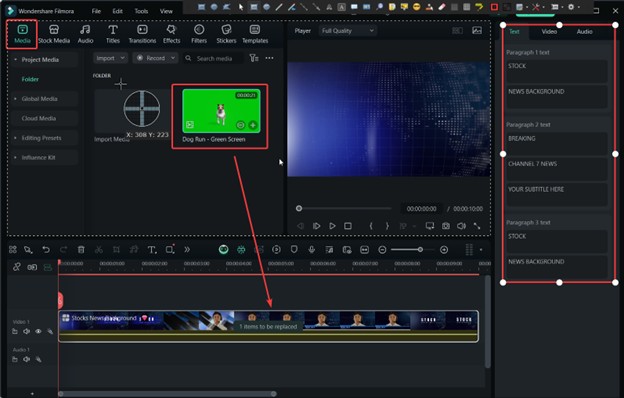
Task: Open the Edit menu
Action: (117, 11)
